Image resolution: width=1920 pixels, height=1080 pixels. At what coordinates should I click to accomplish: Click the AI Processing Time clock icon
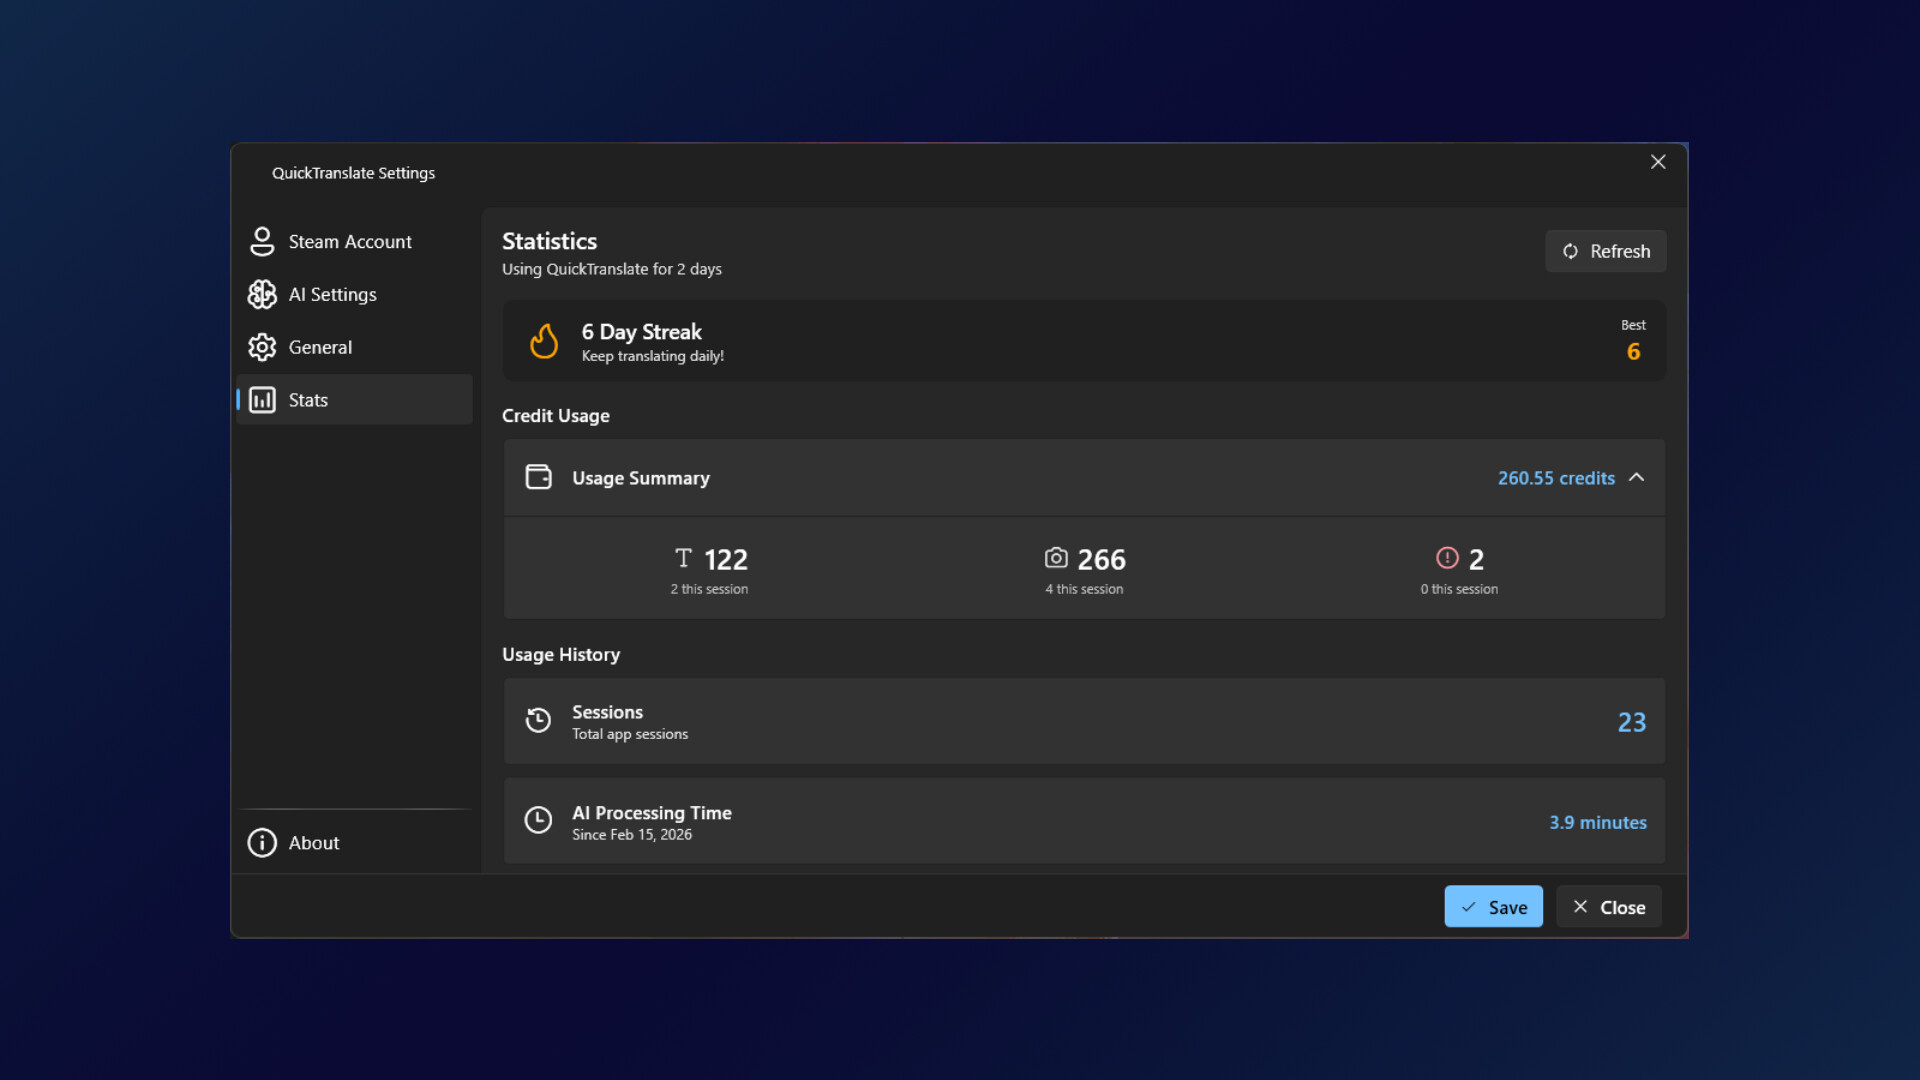point(538,821)
